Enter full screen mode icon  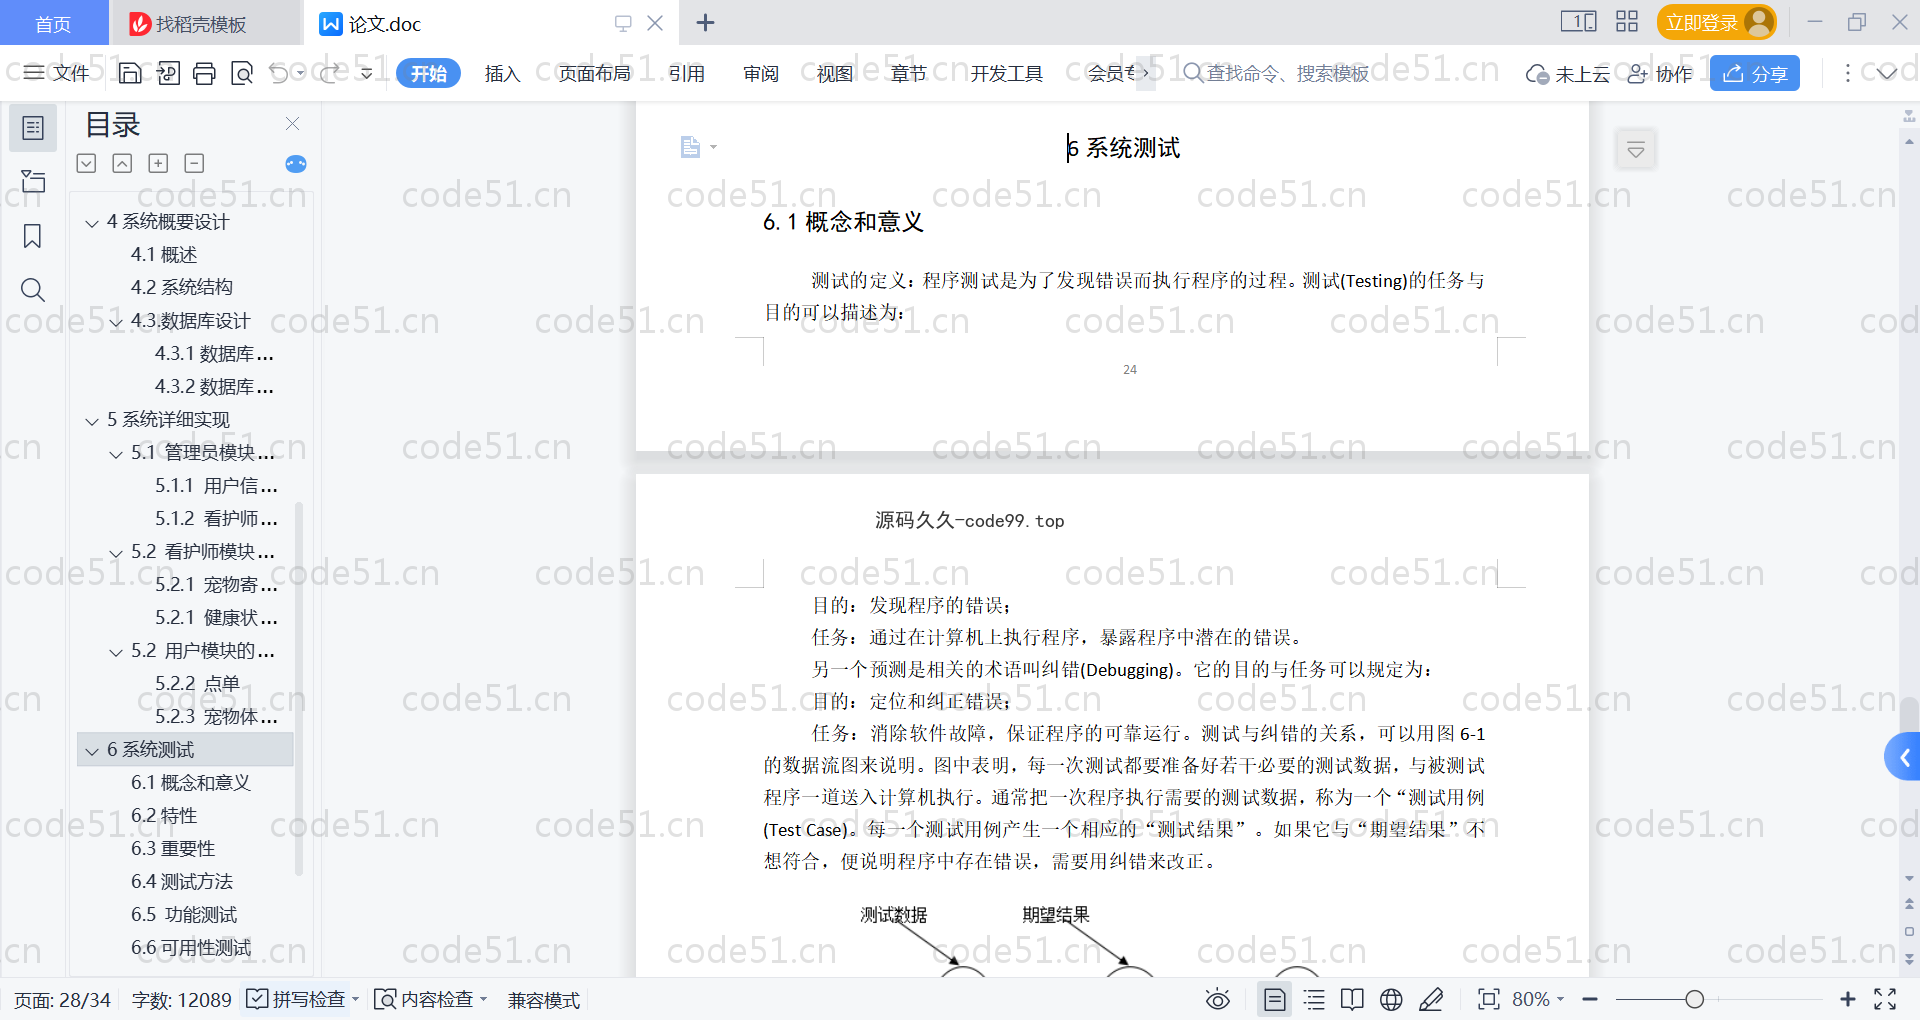point(1885,999)
